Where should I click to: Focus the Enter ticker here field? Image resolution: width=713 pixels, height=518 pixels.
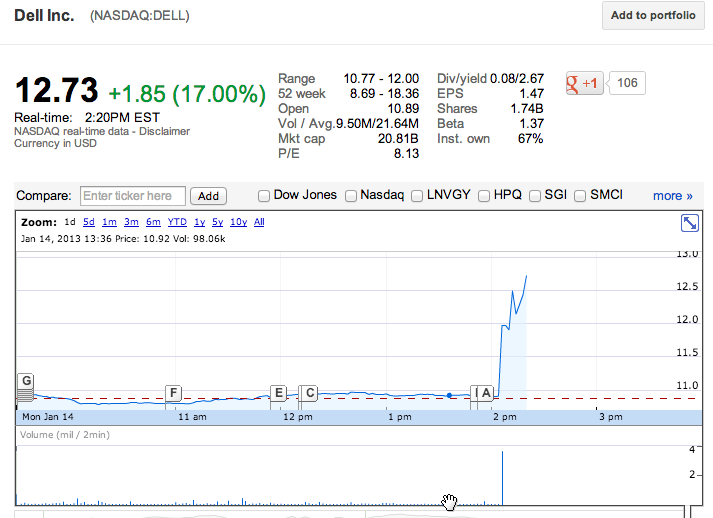[132, 196]
